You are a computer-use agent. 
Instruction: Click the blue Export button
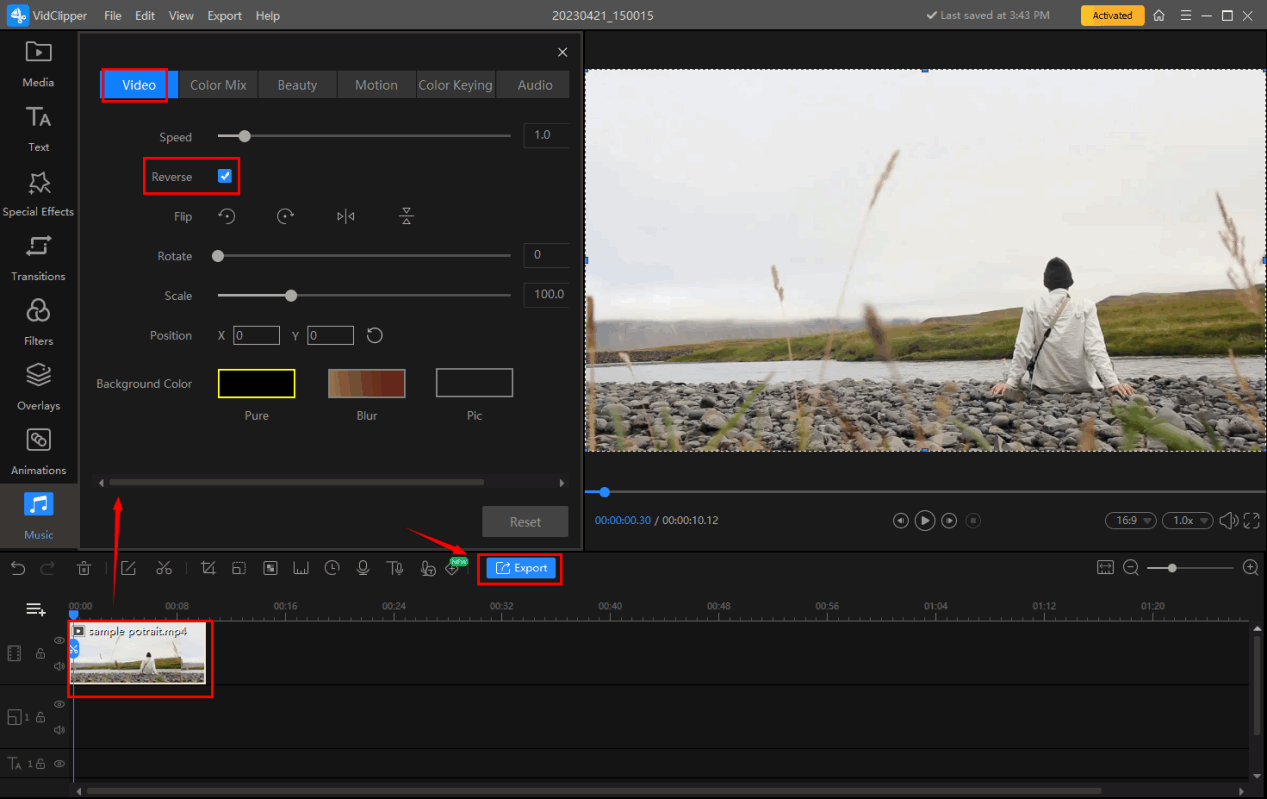(521, 568)
